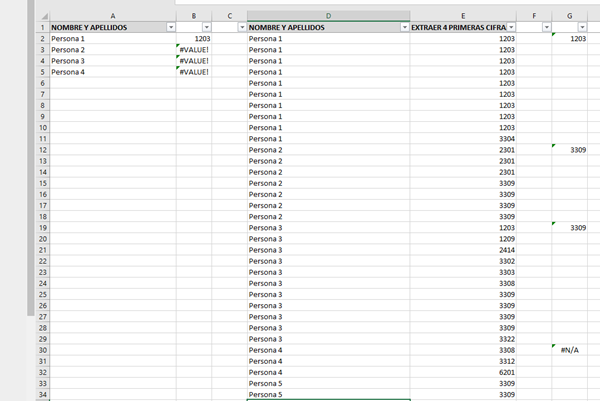Select column B header
Image resolution: width=600 pixels, height=401 pixels.
click(194, 16)
